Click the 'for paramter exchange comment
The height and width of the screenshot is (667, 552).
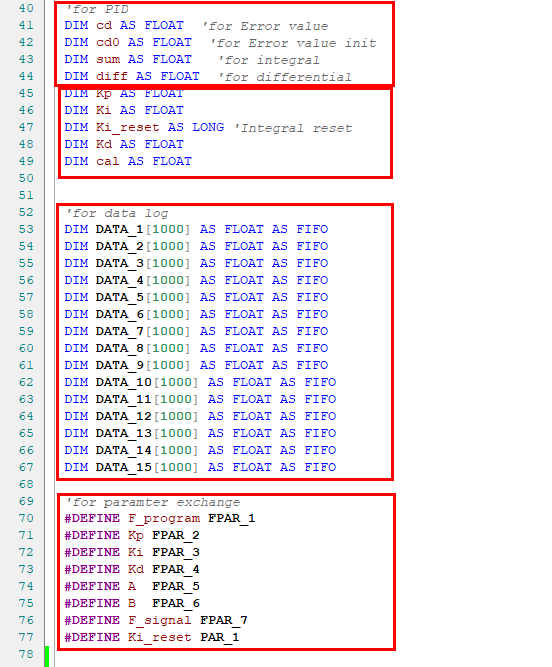152,502
